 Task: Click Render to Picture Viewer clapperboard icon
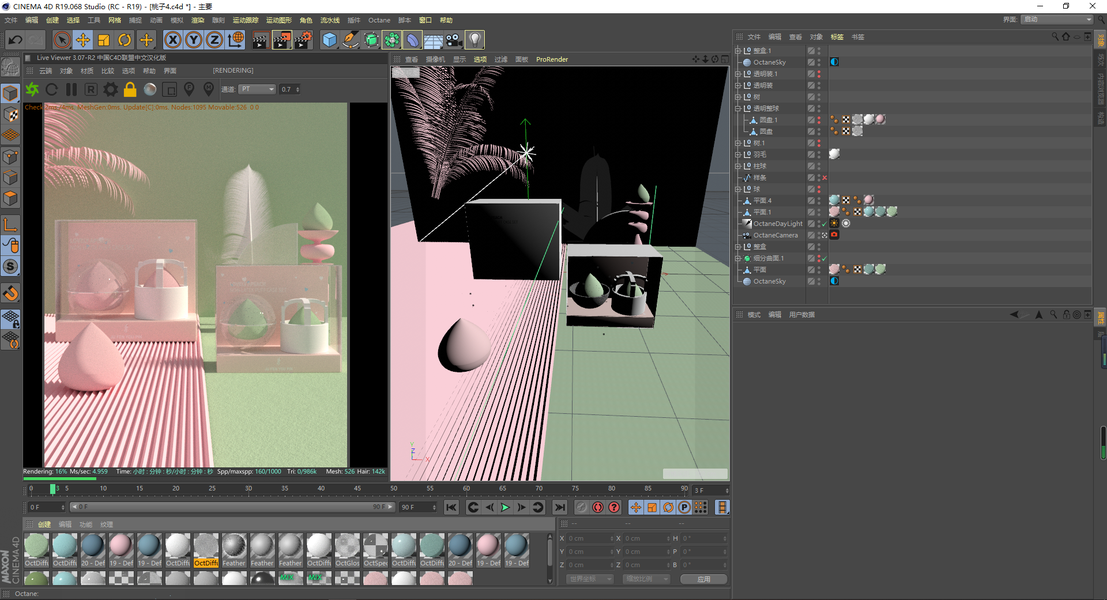click(282, 40)
